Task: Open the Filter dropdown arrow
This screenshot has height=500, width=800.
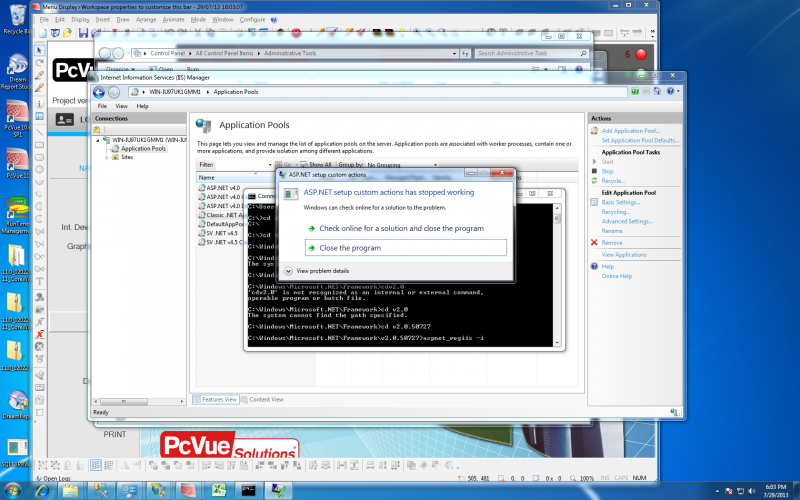Action: 270,165
